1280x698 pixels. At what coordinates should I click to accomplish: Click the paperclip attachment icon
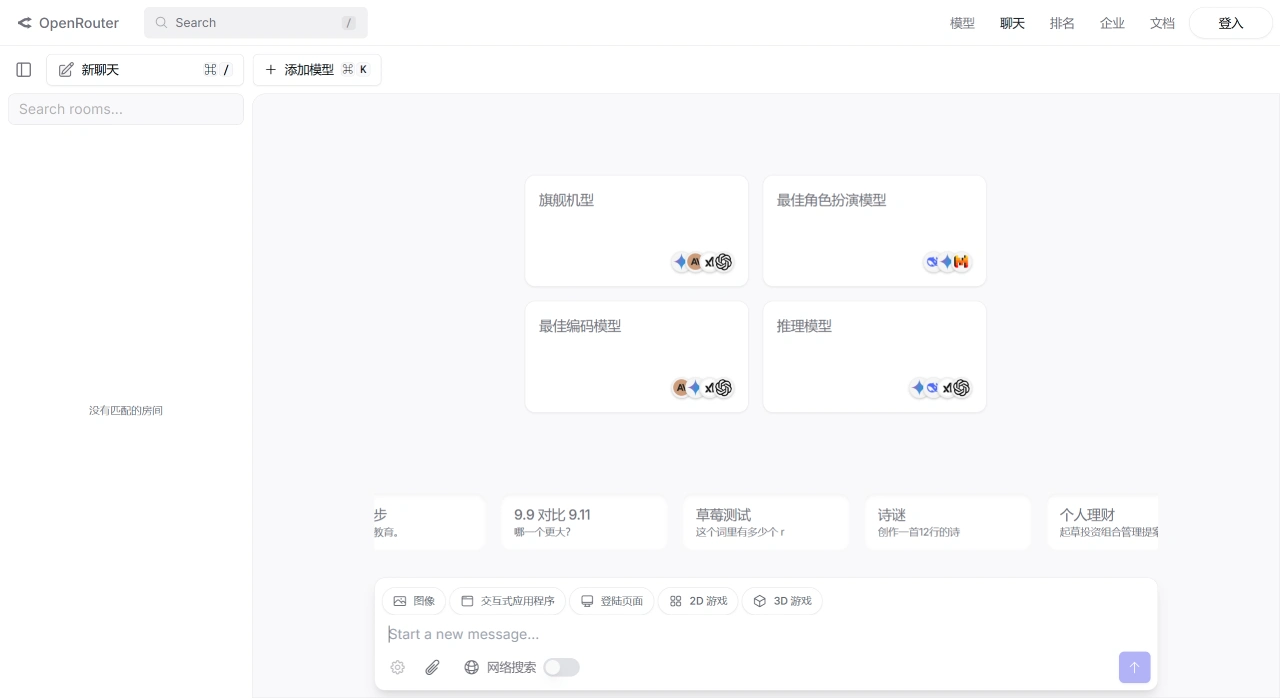coord(432,667)
